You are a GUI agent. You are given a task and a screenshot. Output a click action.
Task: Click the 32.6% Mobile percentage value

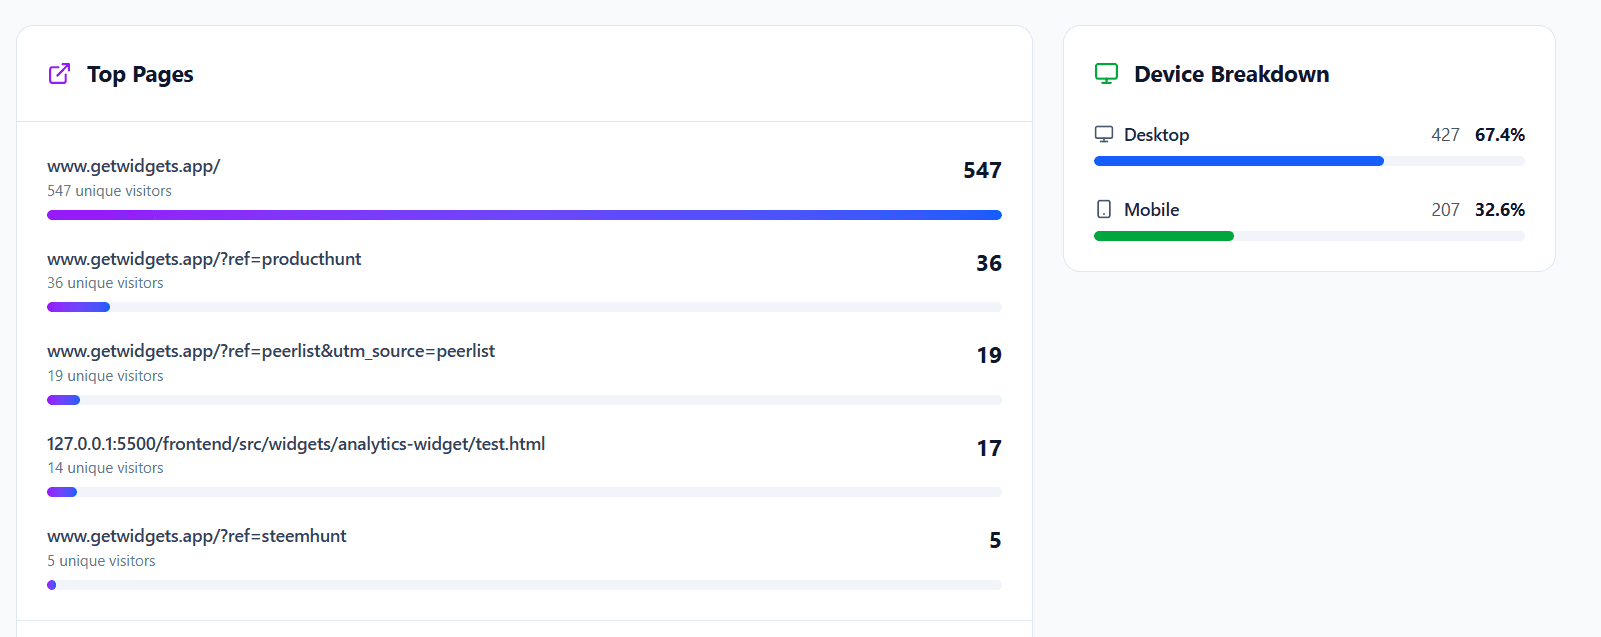pyautogui.click(x=1500, y=209)
